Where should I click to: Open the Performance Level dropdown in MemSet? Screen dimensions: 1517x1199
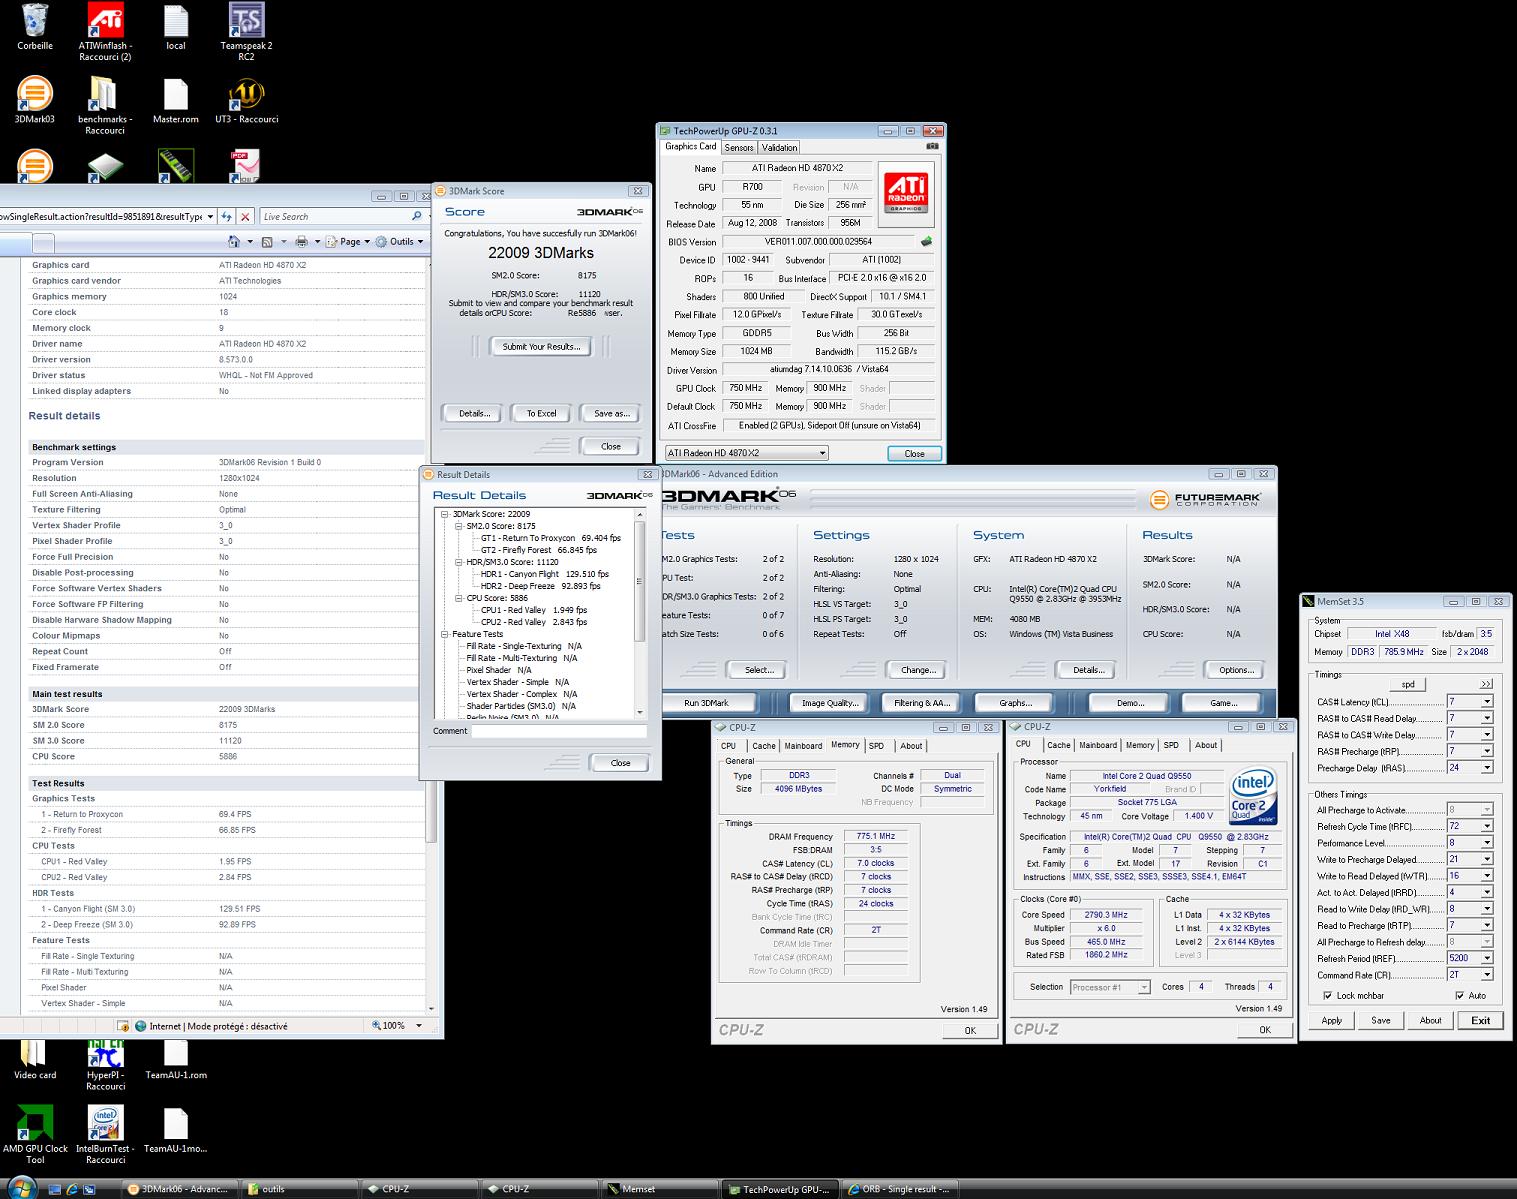pos(1486,843)
